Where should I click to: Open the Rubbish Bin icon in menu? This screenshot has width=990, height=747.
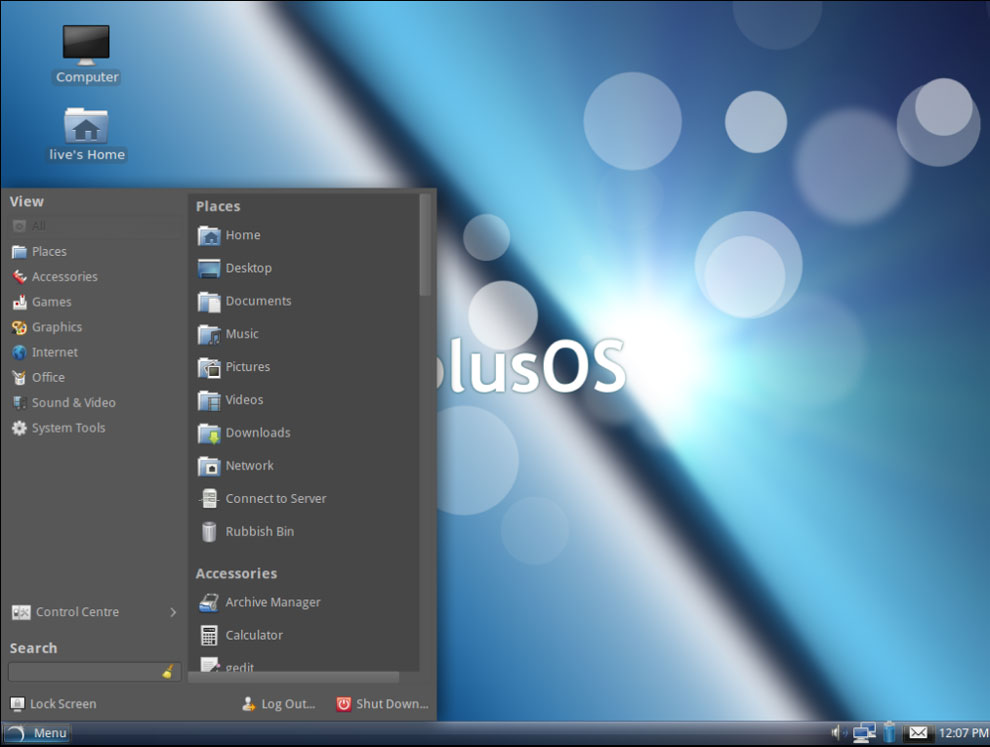pos(209,532)
